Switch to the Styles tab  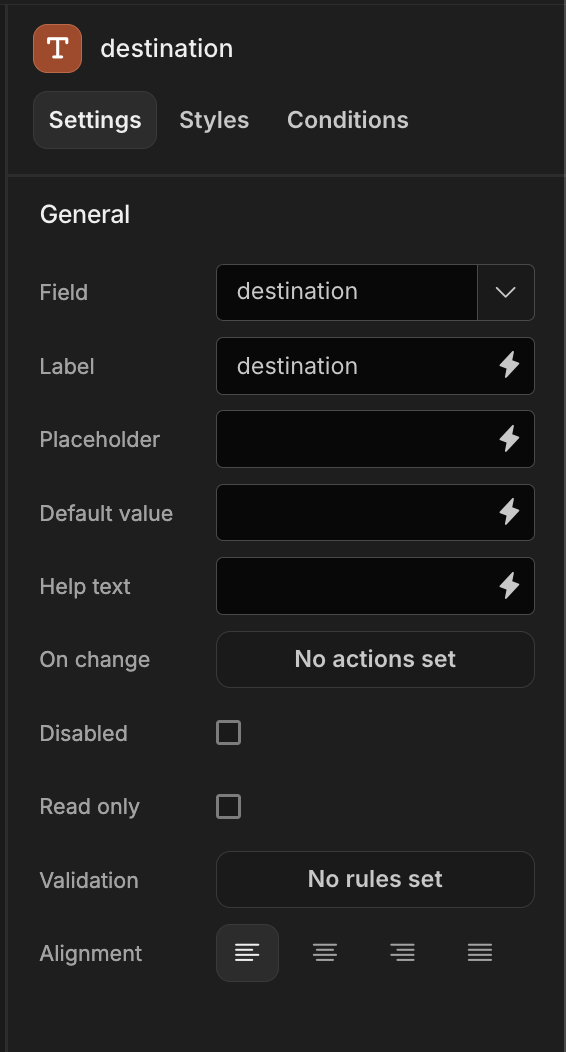click(214, 120)
